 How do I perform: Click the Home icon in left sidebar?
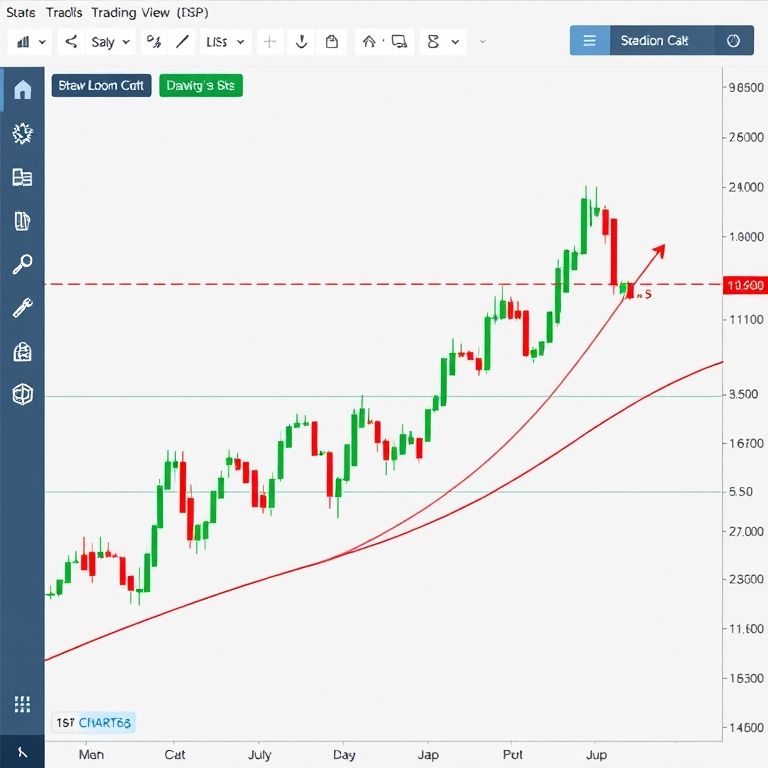click(x=22, y=90)
